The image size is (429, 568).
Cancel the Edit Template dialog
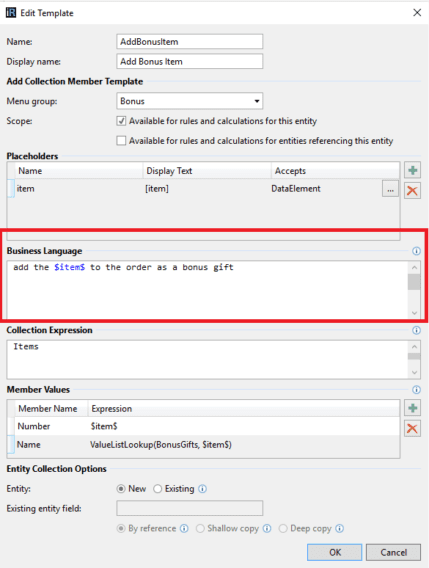tap(393, 552)
